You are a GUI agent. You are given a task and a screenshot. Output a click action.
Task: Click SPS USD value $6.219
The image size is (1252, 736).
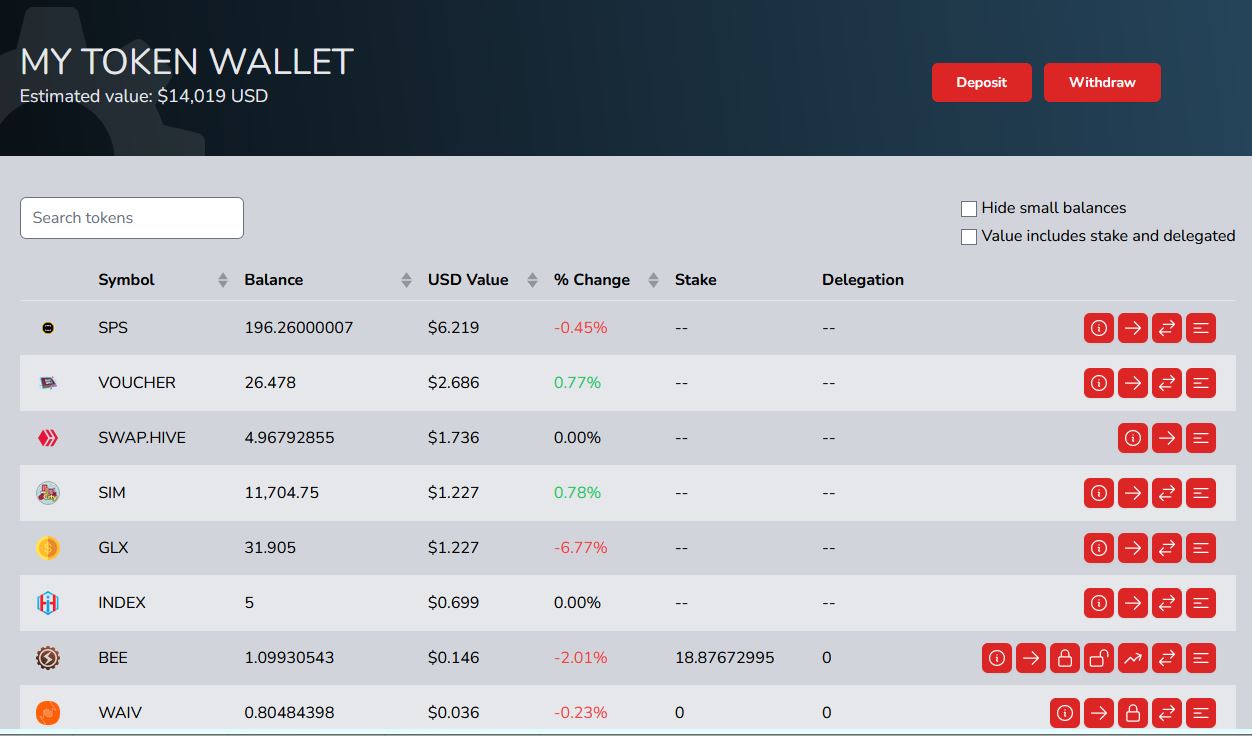click(454, 328)
